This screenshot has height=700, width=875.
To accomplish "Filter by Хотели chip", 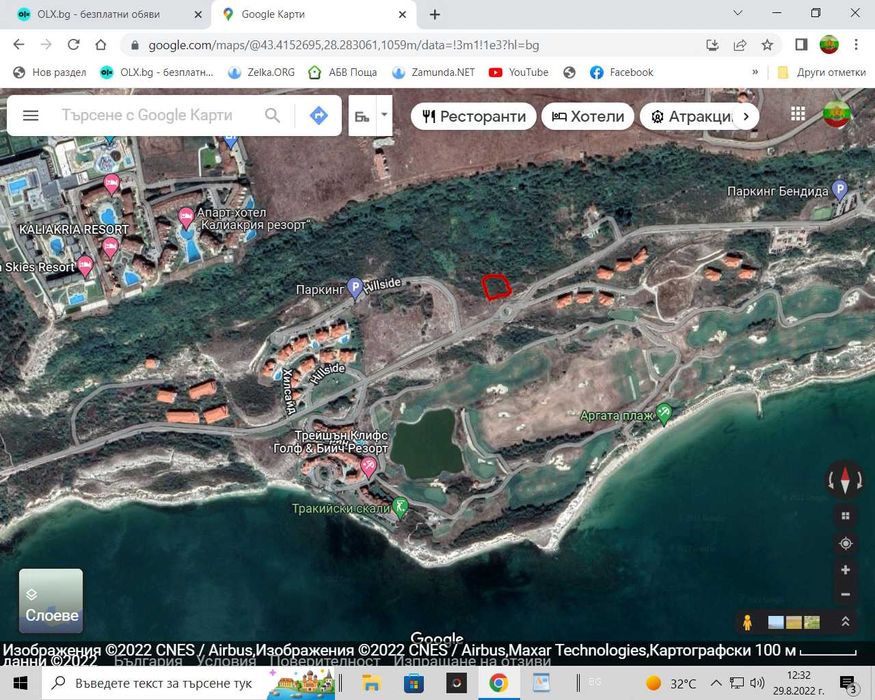I will 588,116.
